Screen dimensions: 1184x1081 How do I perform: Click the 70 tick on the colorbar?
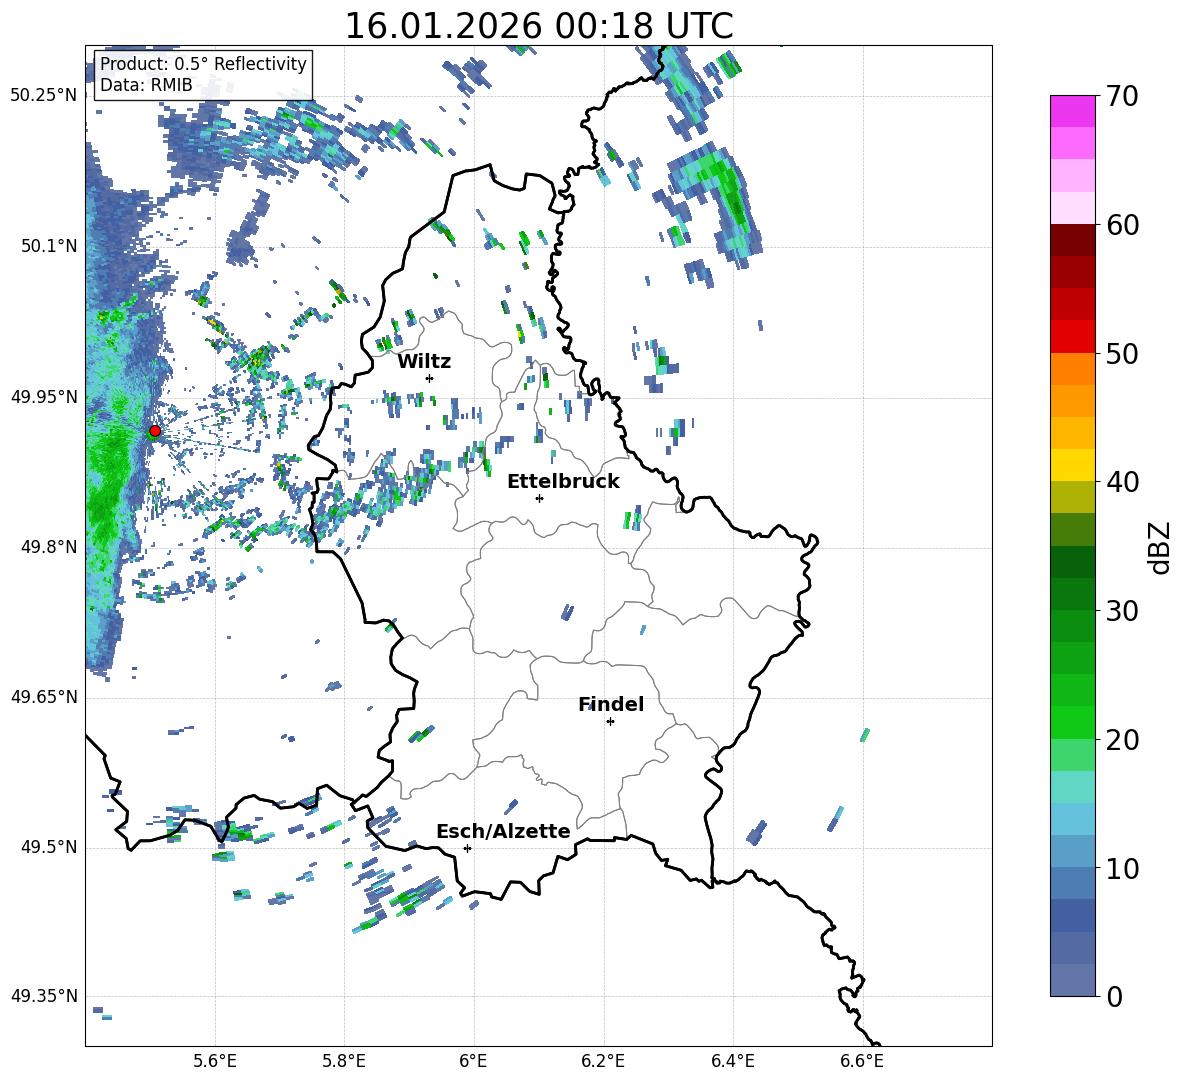pyautogui.click(x=1122, y=97)
